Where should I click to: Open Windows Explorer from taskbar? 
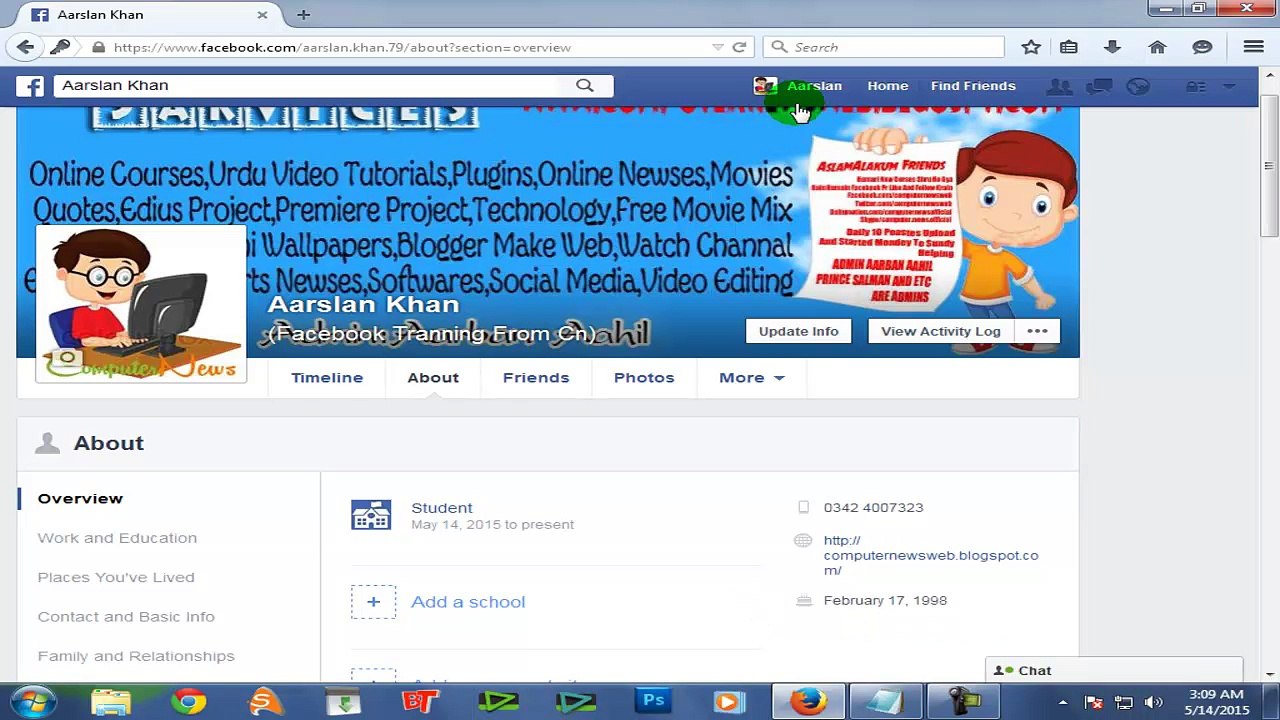pos(111,702)
